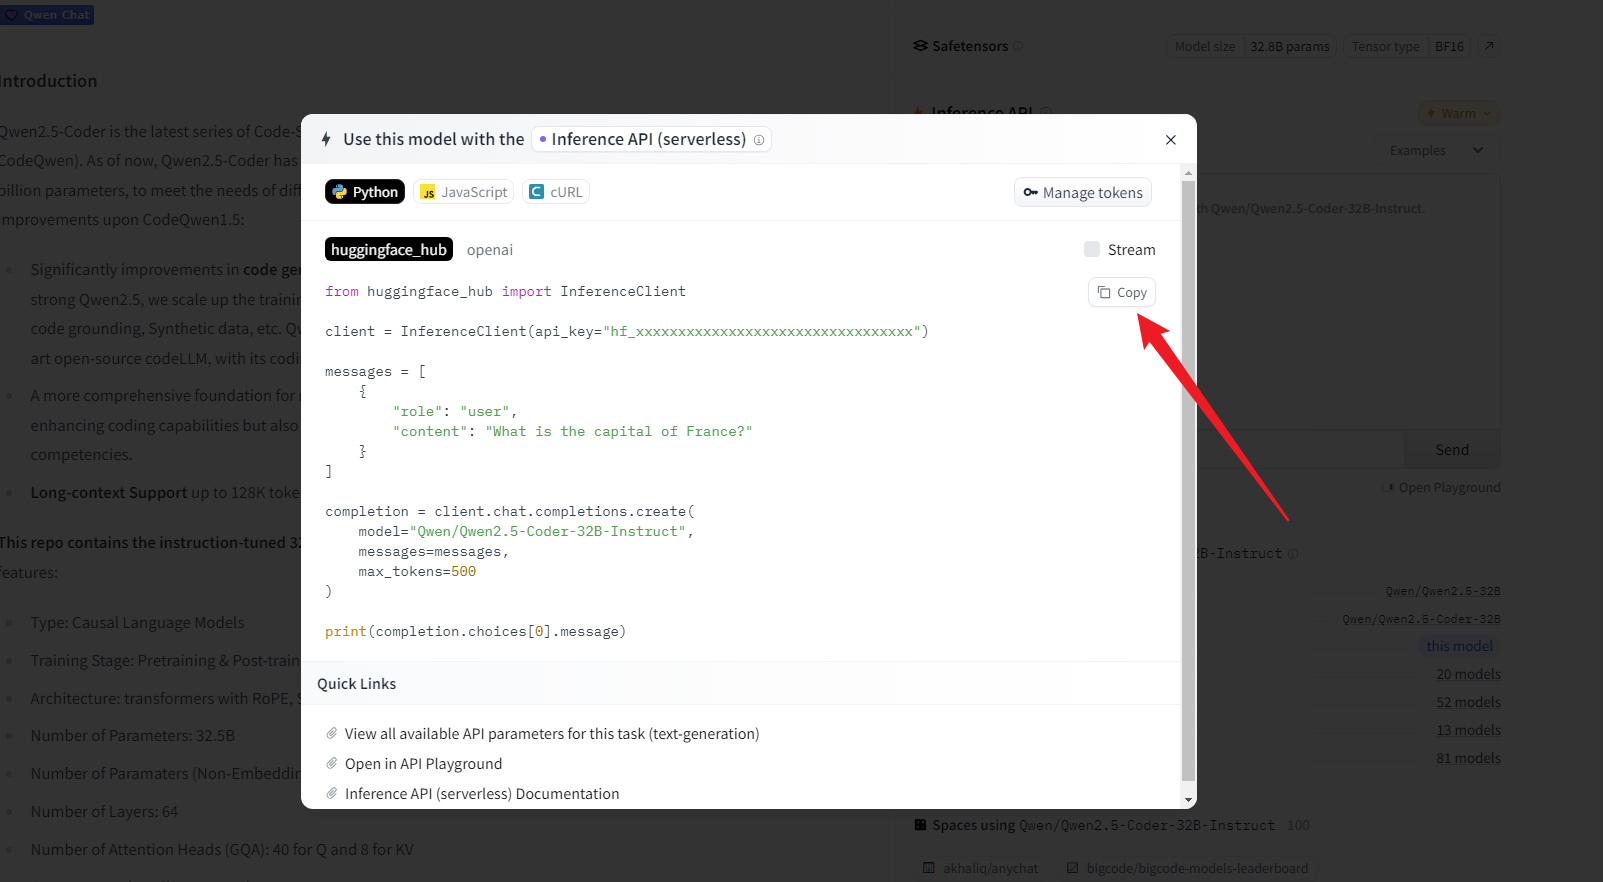This screenshot has width=1603, height=882.
Task: Click the Python logo icon
Action: pos(340,192)
